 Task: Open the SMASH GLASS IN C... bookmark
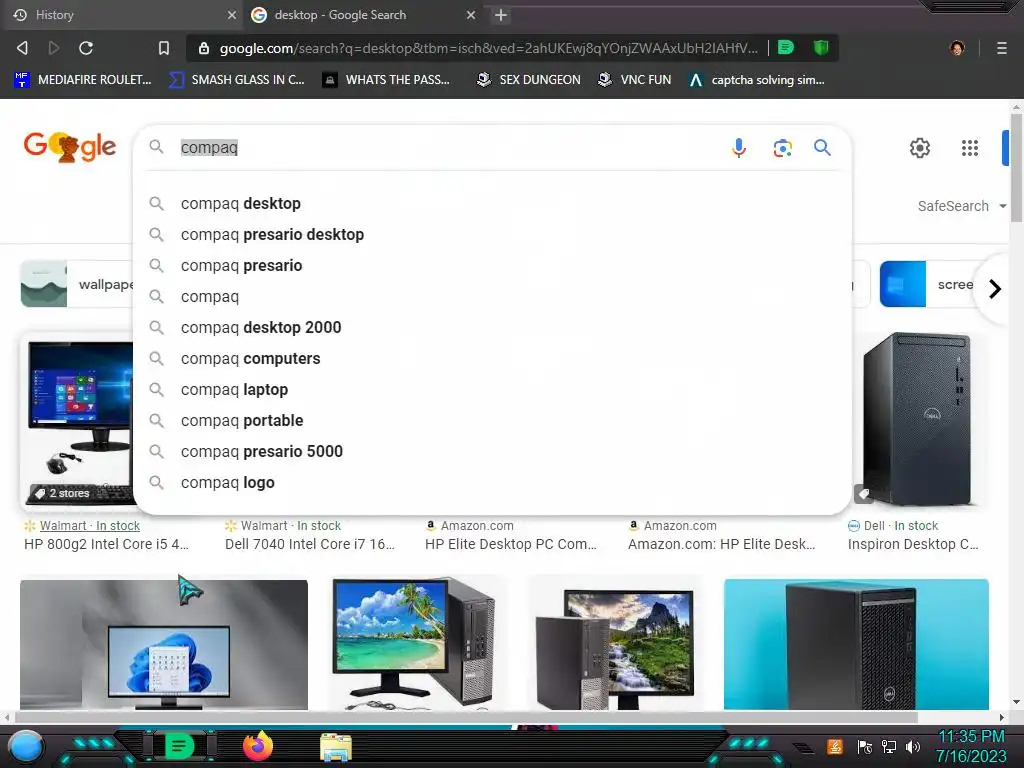(x=236, y=80)
